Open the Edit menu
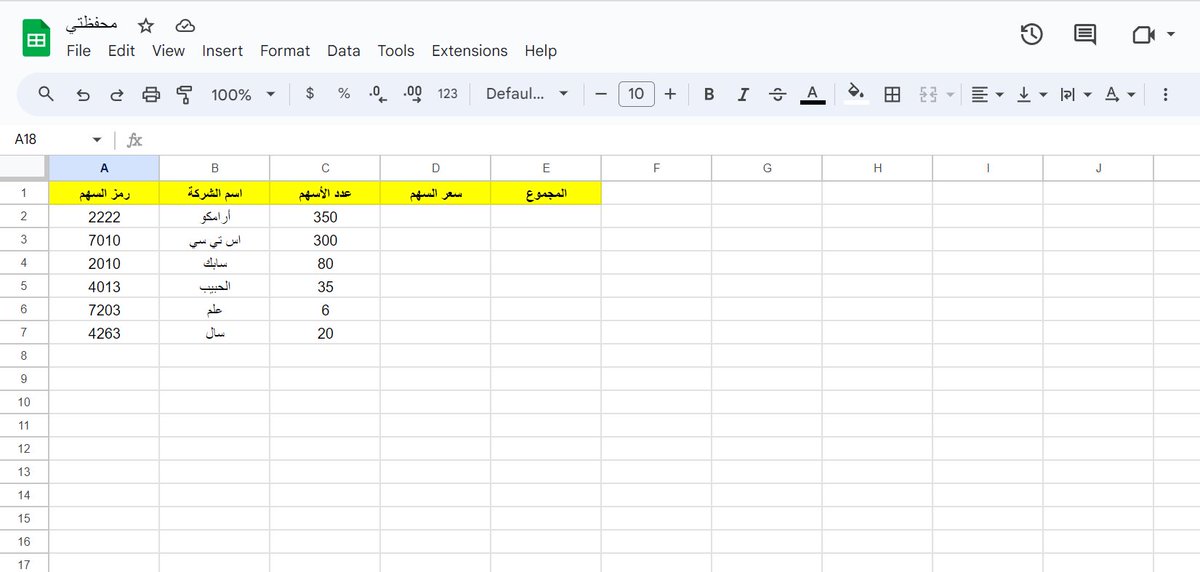The image size is (1200, 572). [x=121, y=50]
